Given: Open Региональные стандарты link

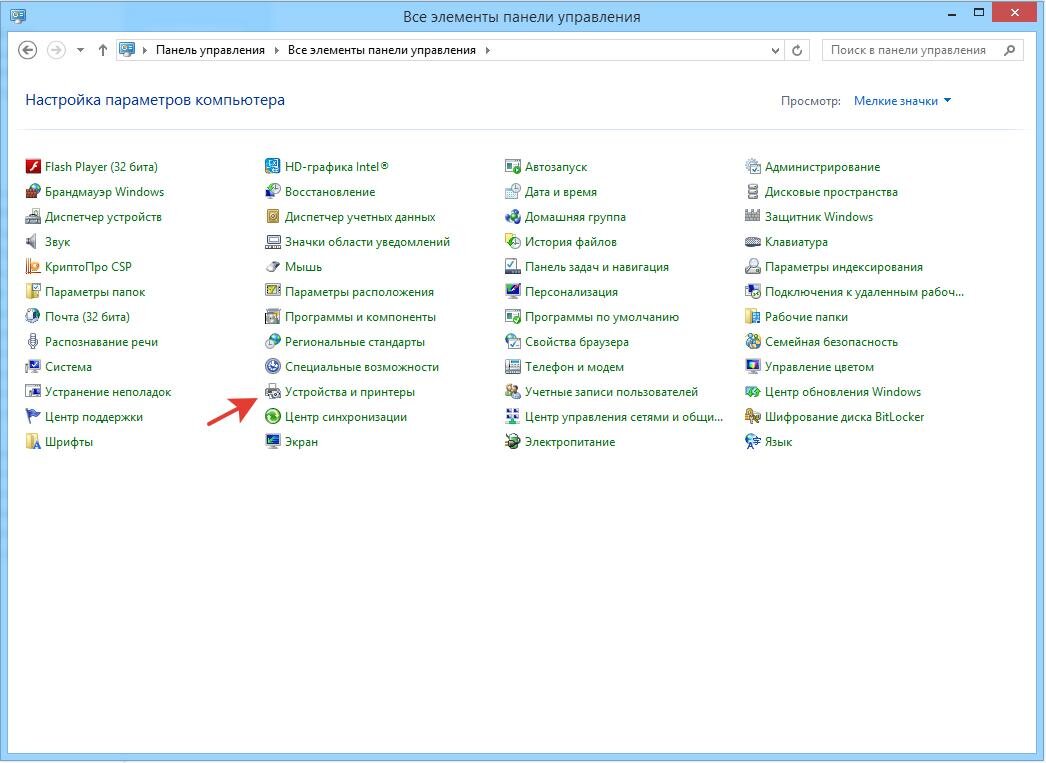Looking at the screenshot, I should [355, 341].
